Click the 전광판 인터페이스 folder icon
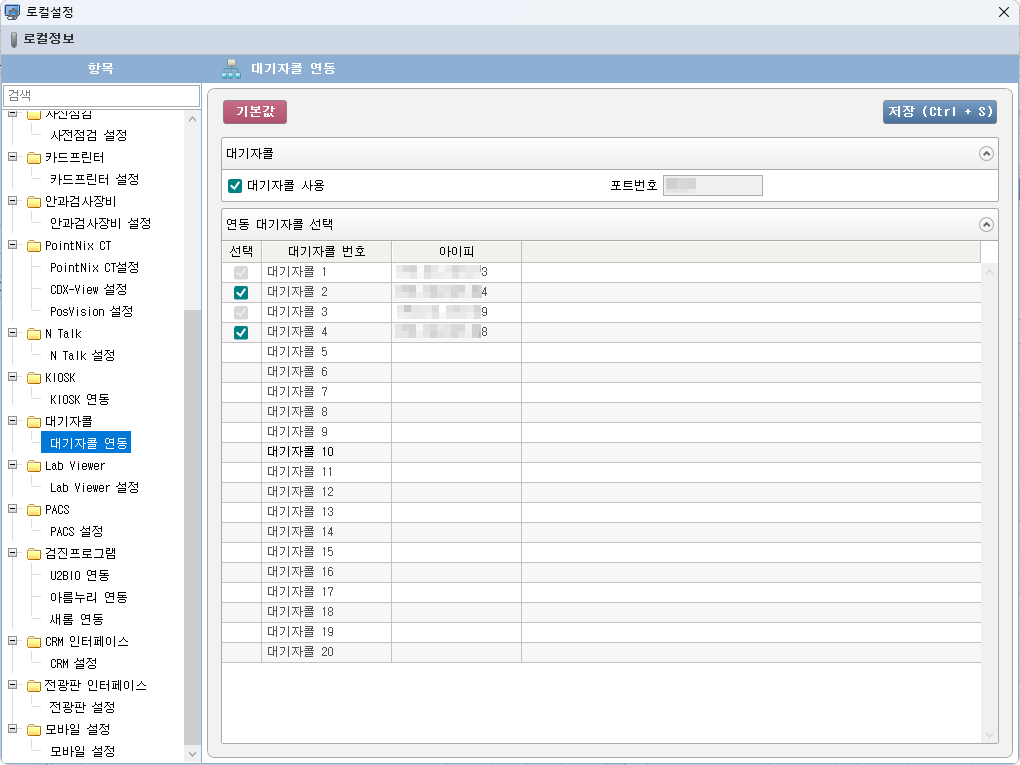Viewport: 1020px width, 765px height. tap(34, 686)
